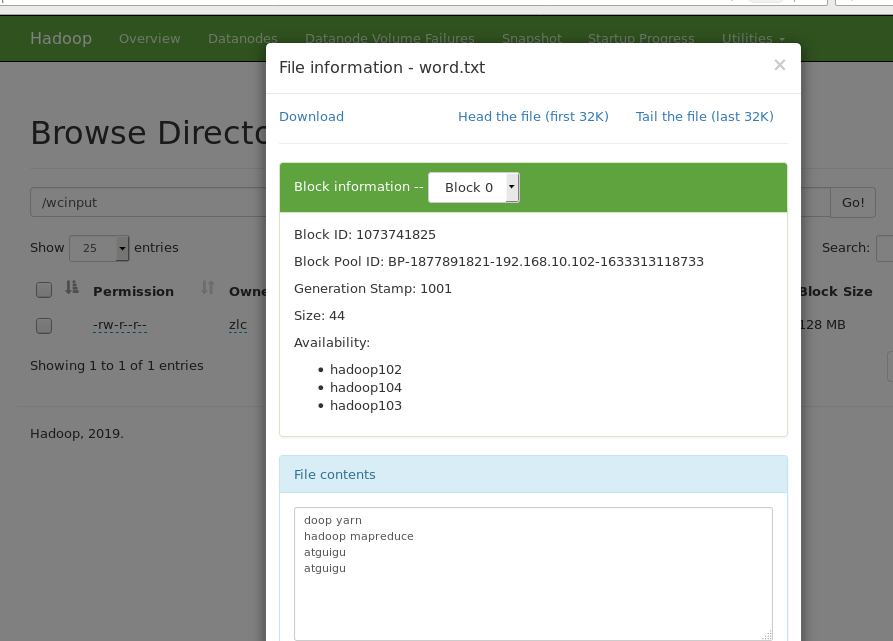Screen dimensions: 893x641
Task: Click the Block Size column header
Action: click(836, 291)
